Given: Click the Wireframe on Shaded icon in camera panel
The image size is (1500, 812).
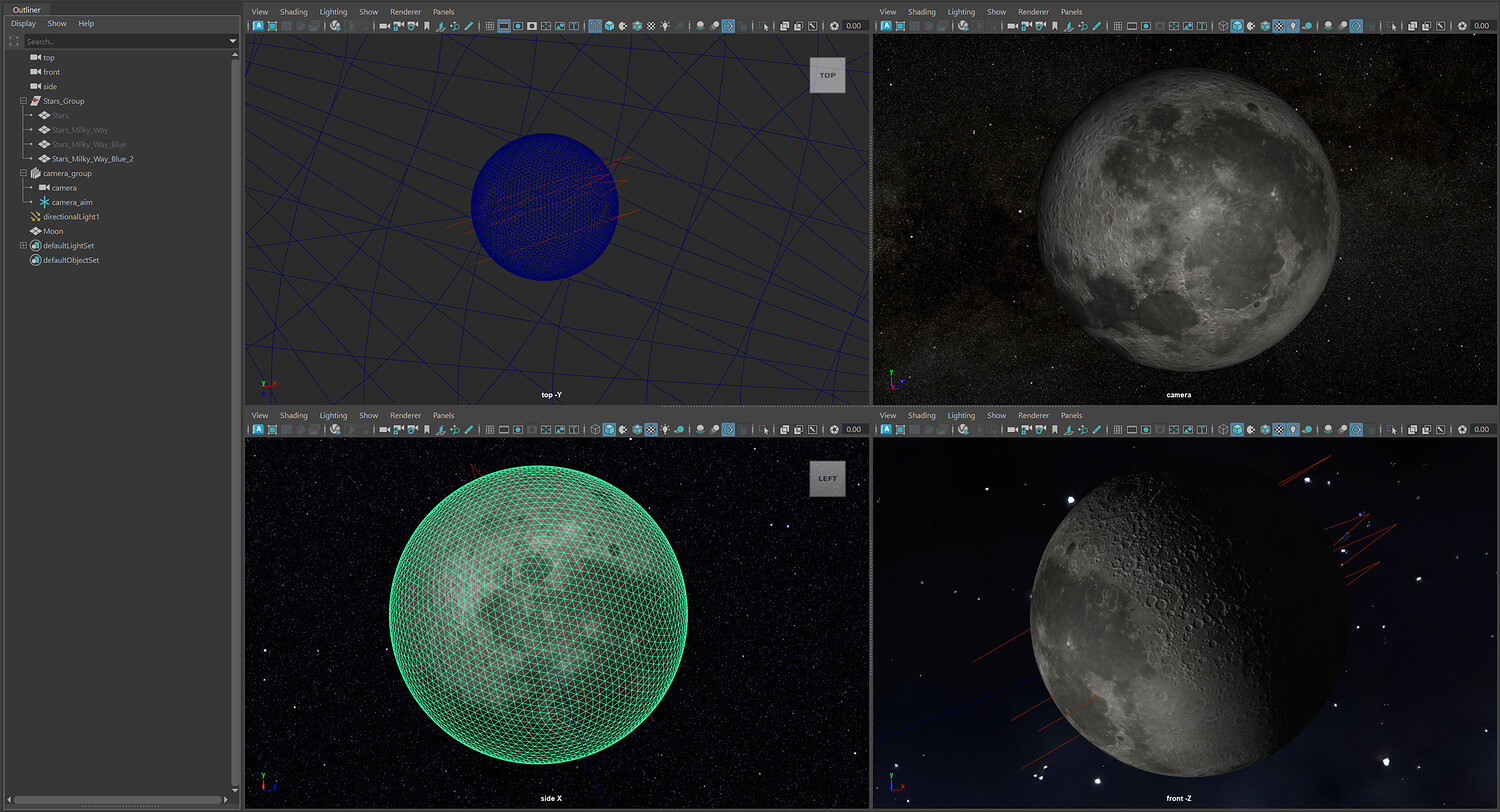Looking at the screenshot, I should tap(1265, 26).
